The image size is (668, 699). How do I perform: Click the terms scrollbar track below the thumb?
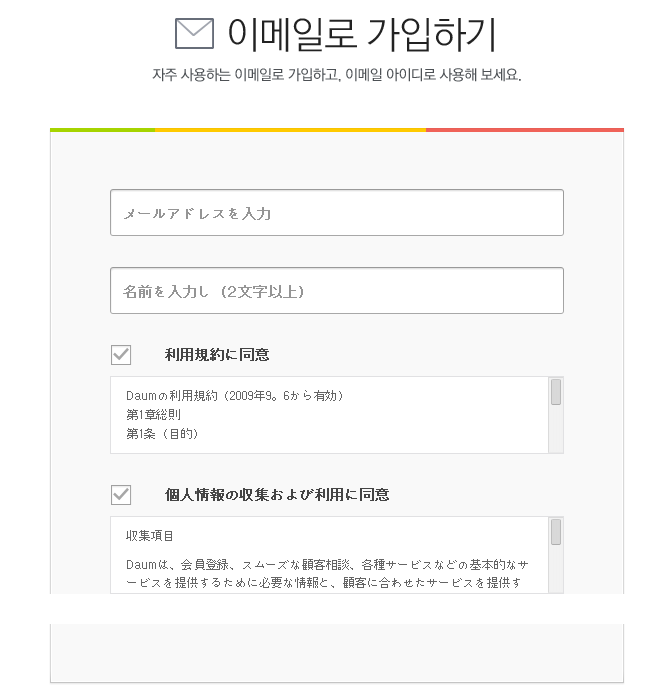click(556, 432)
